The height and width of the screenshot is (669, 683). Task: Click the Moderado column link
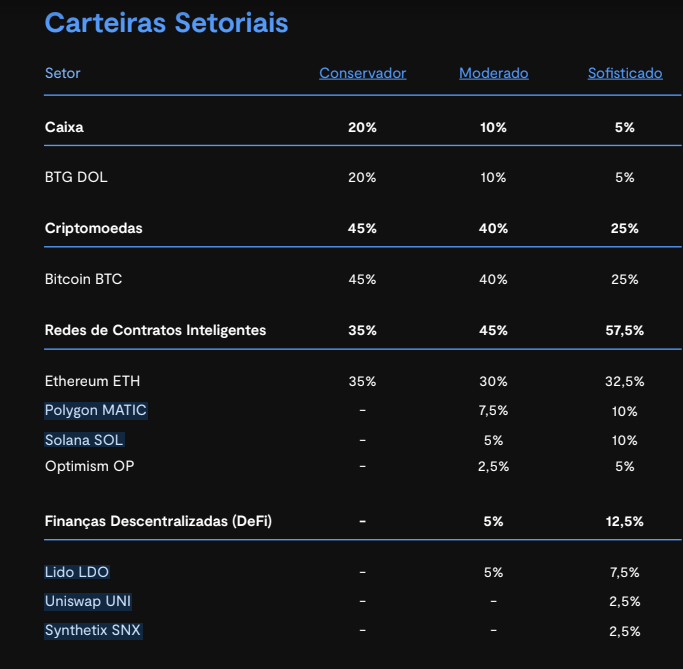coord(493,73)
